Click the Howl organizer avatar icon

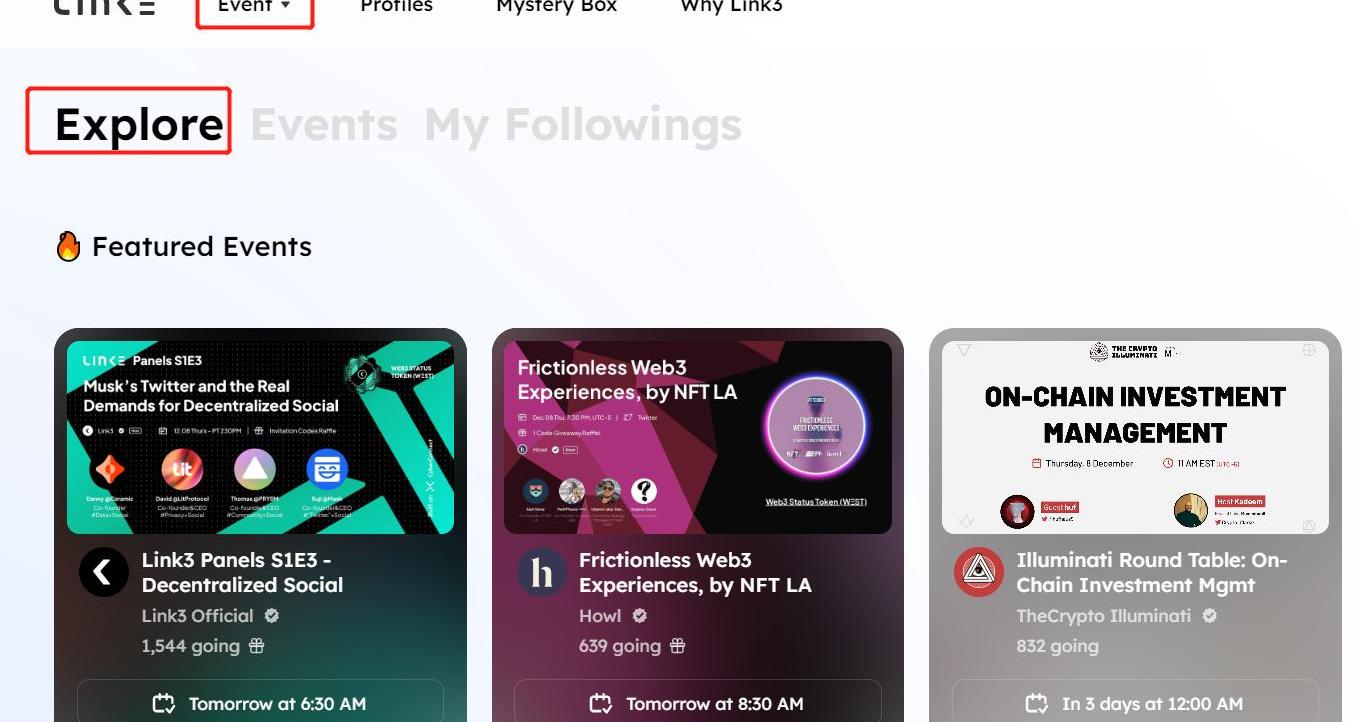(x=542, y=572)
